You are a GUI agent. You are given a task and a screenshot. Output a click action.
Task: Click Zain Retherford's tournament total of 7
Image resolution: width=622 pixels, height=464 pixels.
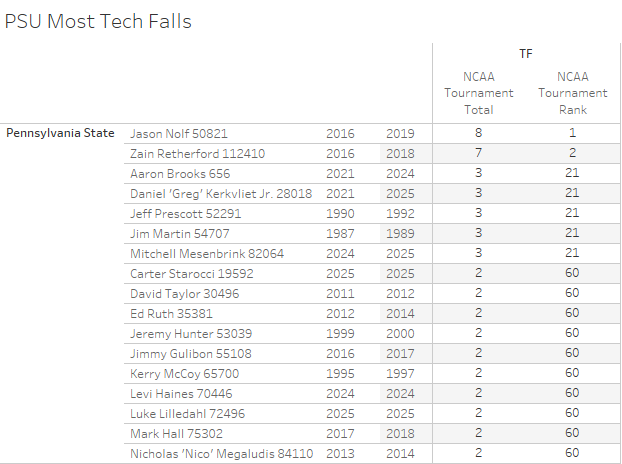coord(478,153)
